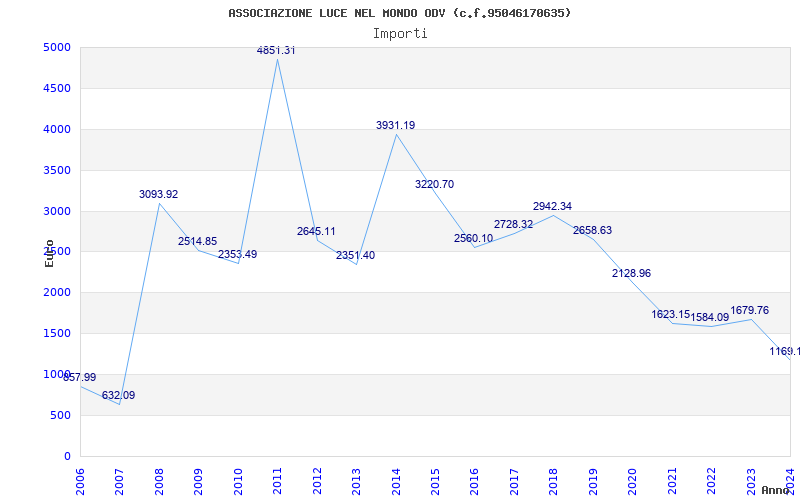The height and width of the screenshot is (500, 800).
Task: Select the 2019 x-axis year label
Action: [593, 481]
